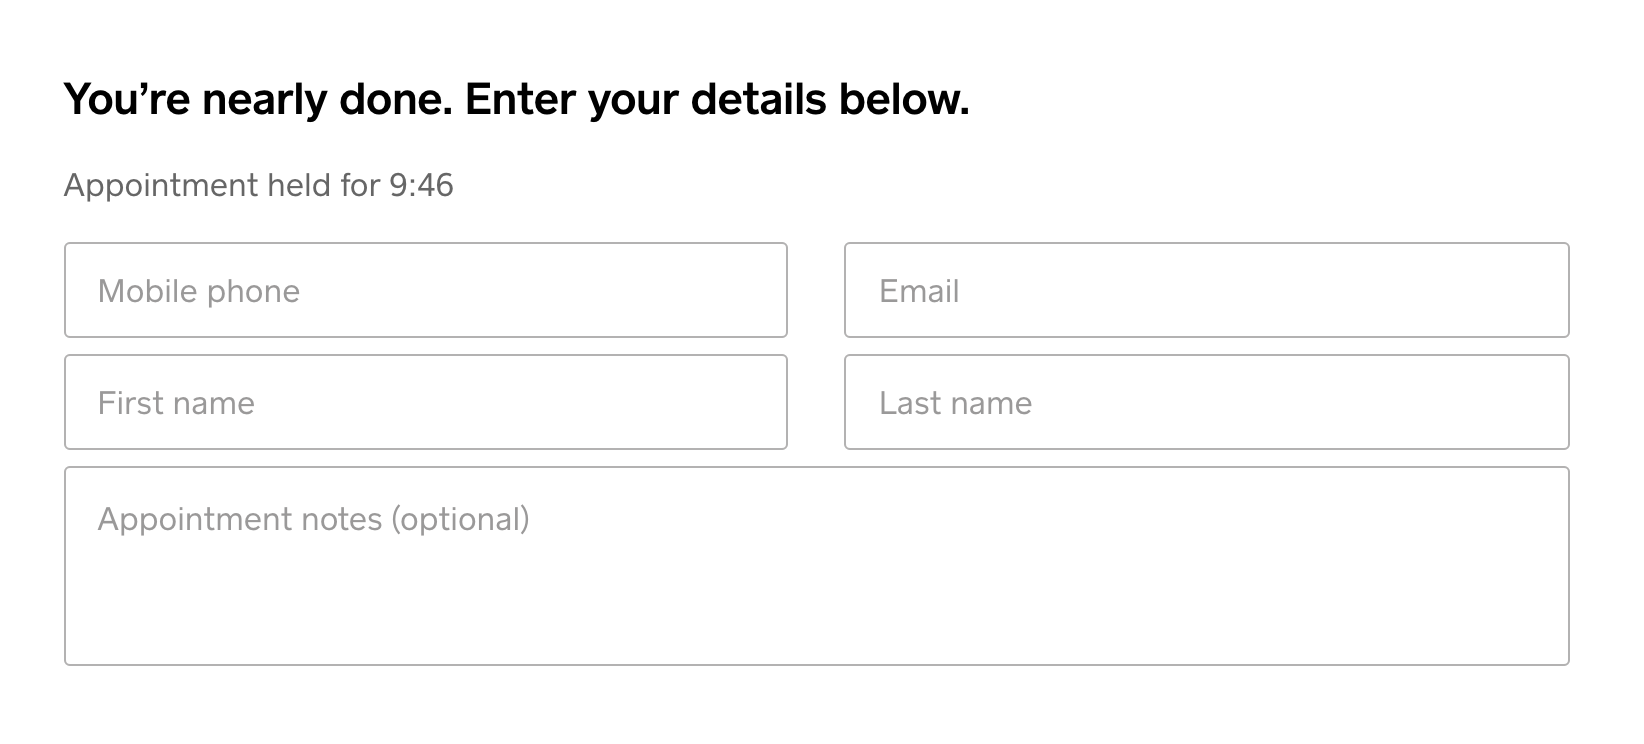Click the "Appointment held for" timer text
The height and width of the screenshot is (744, 1644).
pos(222,185)
